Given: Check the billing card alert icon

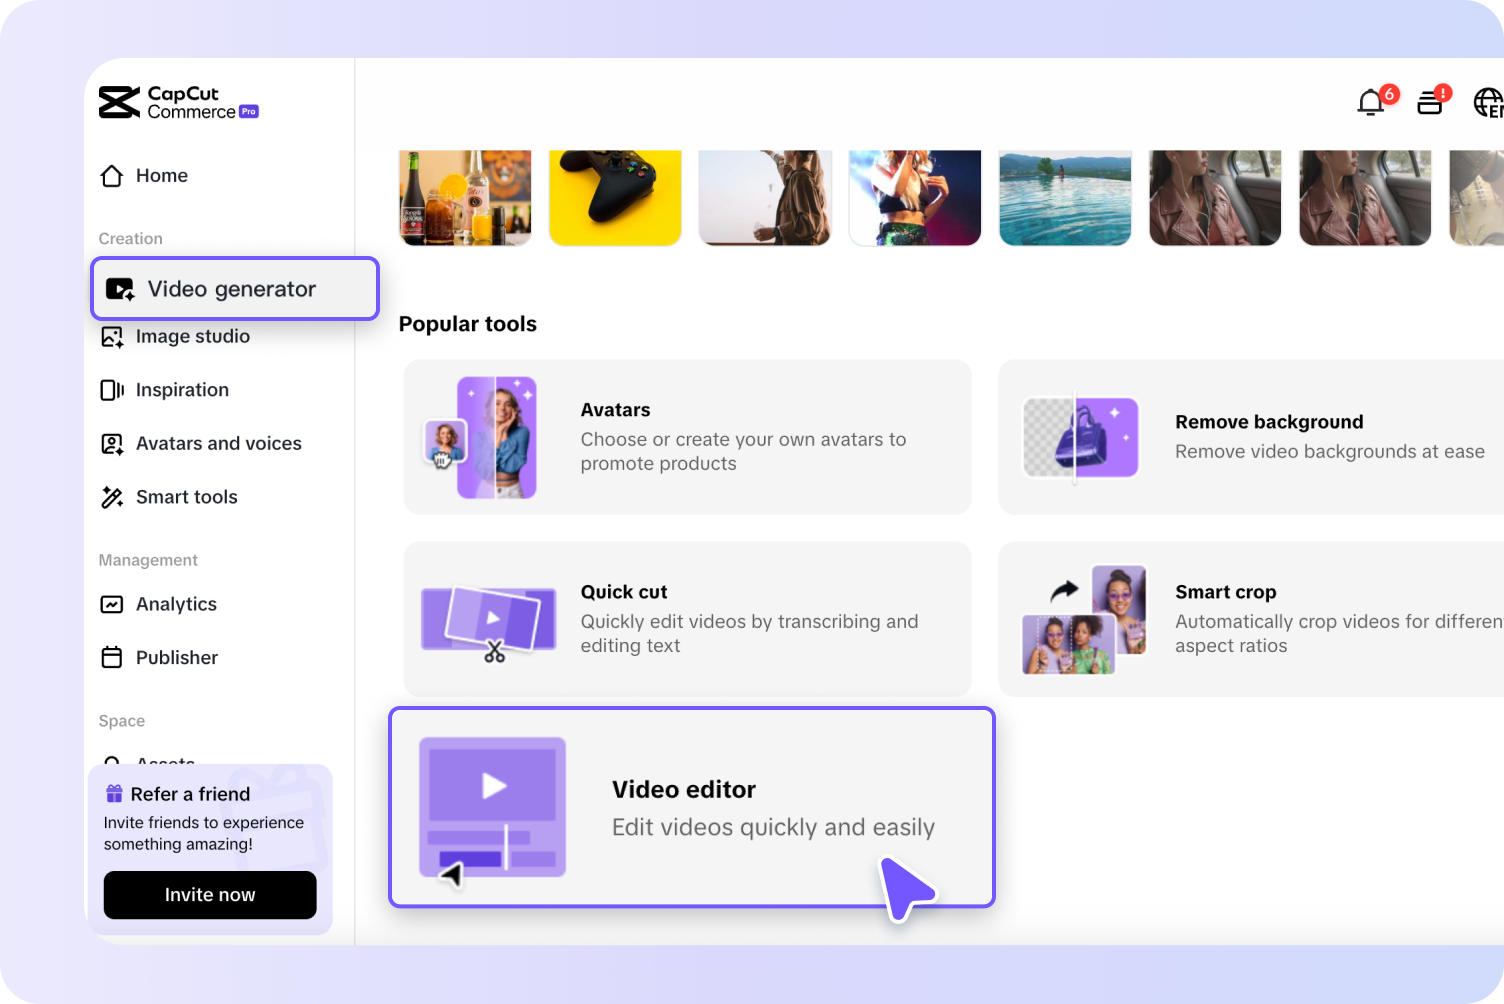Looking at the screenshot, I should pos(1429,103).
